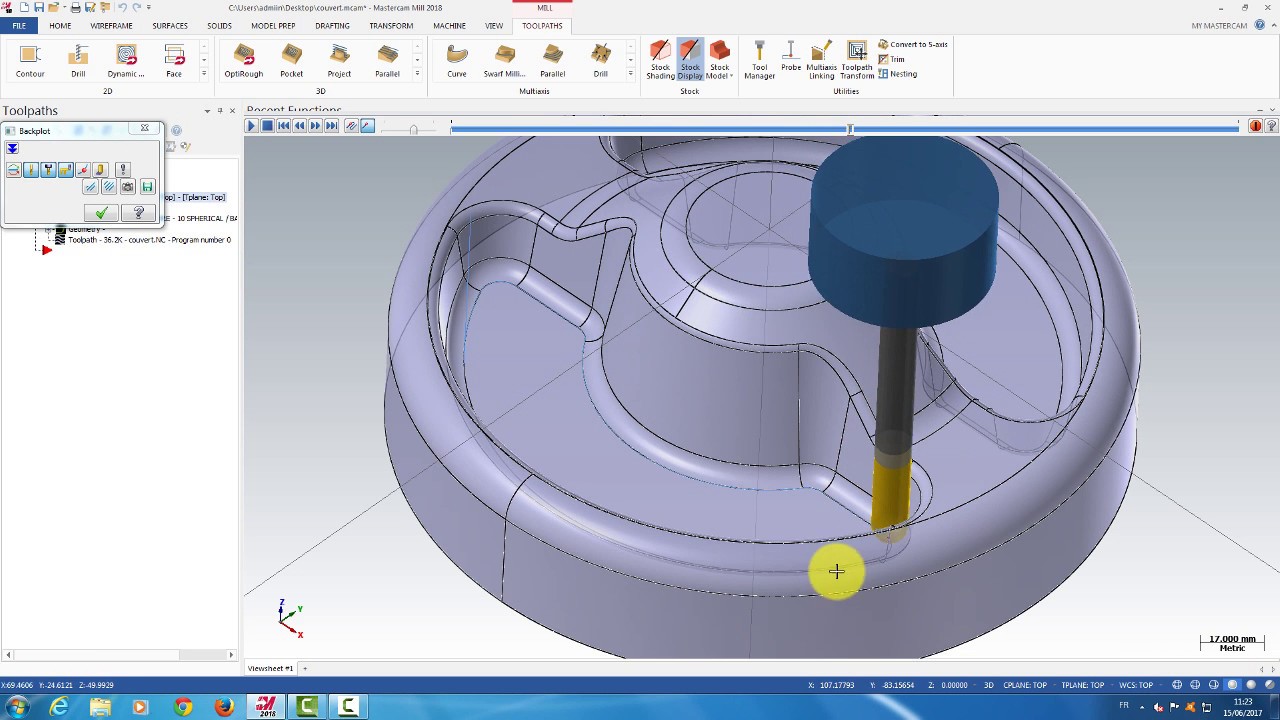Expand the 3D toolpaths gallery
The image size is (1280, 720).
coord(417,73)
